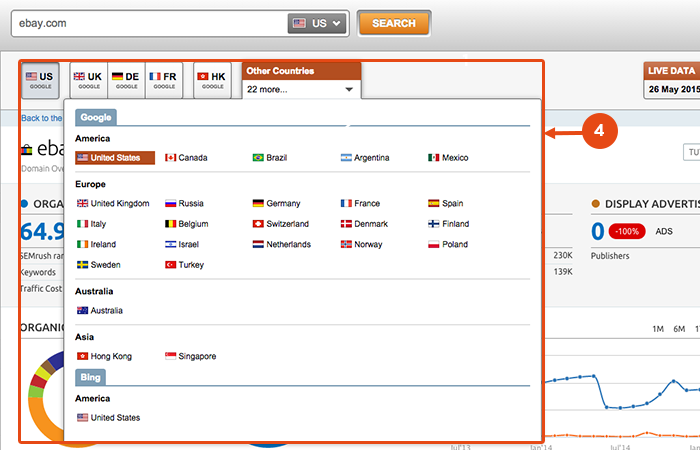The width and height of the screenshot is (700, 450).
Task: Open the Bing section tab in dropdown
Action: [x=90, y=377]
